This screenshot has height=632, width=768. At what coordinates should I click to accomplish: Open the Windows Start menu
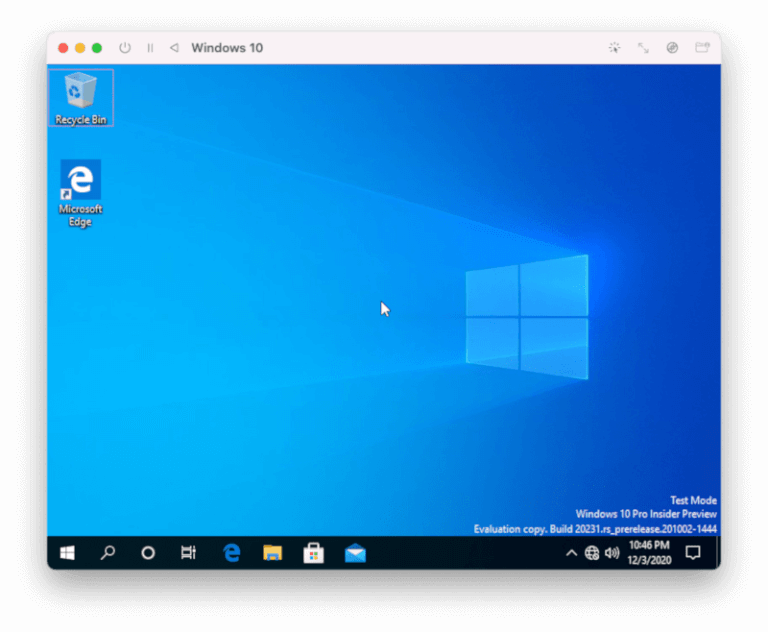[67, 553]
